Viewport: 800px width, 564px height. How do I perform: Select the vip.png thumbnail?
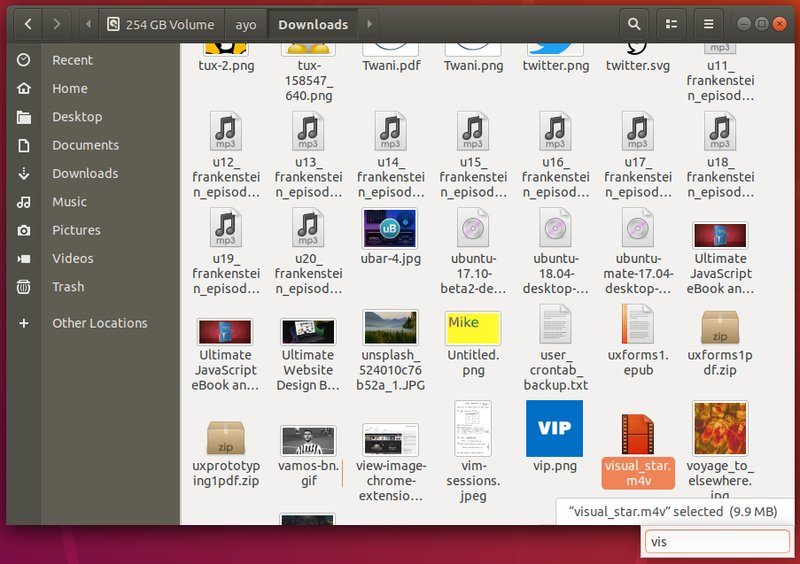(x=554, y=429)
